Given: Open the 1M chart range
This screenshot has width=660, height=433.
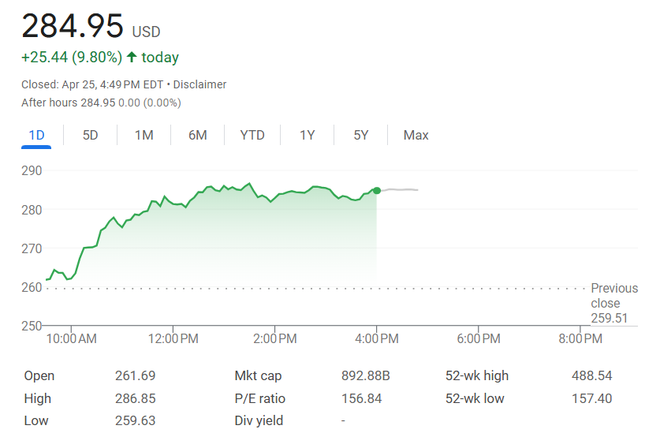Looking at the screenshot, I should point(144,135).
